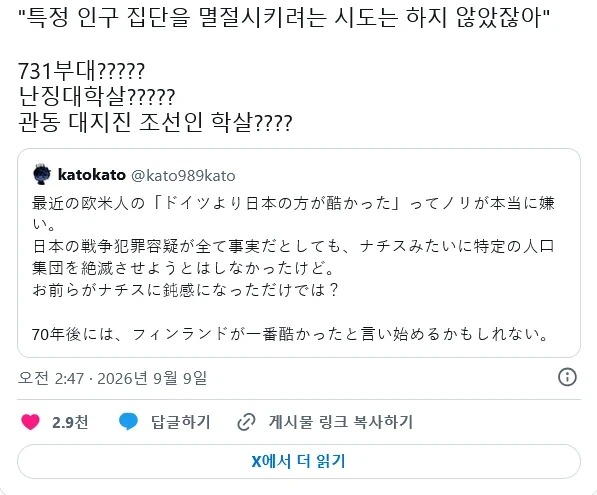Click the 70年後には、フィンランド sentence
Image resolution: width=597 pixels, height=495 pixels.
[x=290, y=334]
